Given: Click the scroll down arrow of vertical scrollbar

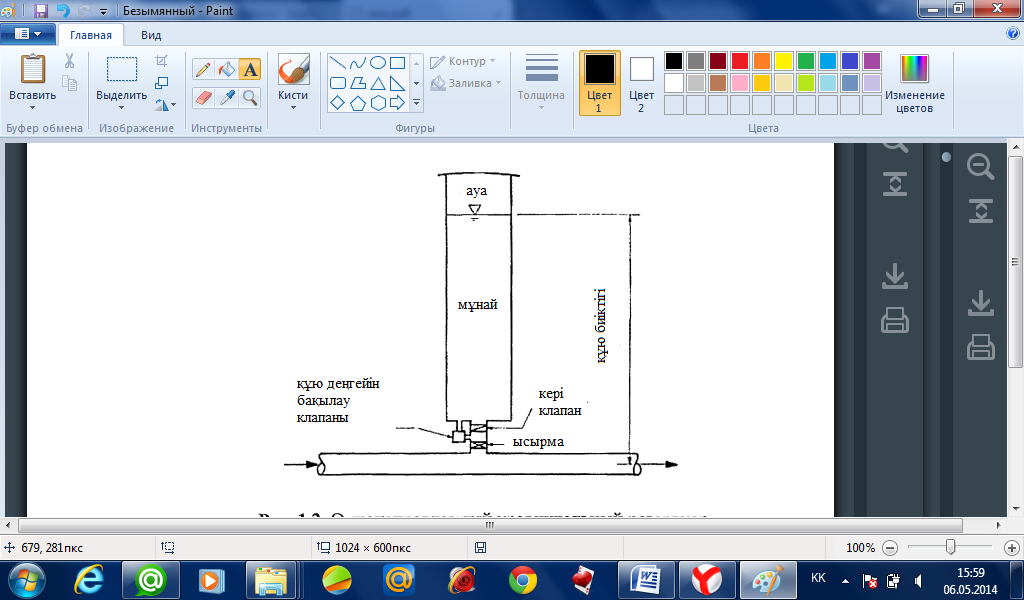Looking at the screenshot, I should click(x=1015, y=509).
